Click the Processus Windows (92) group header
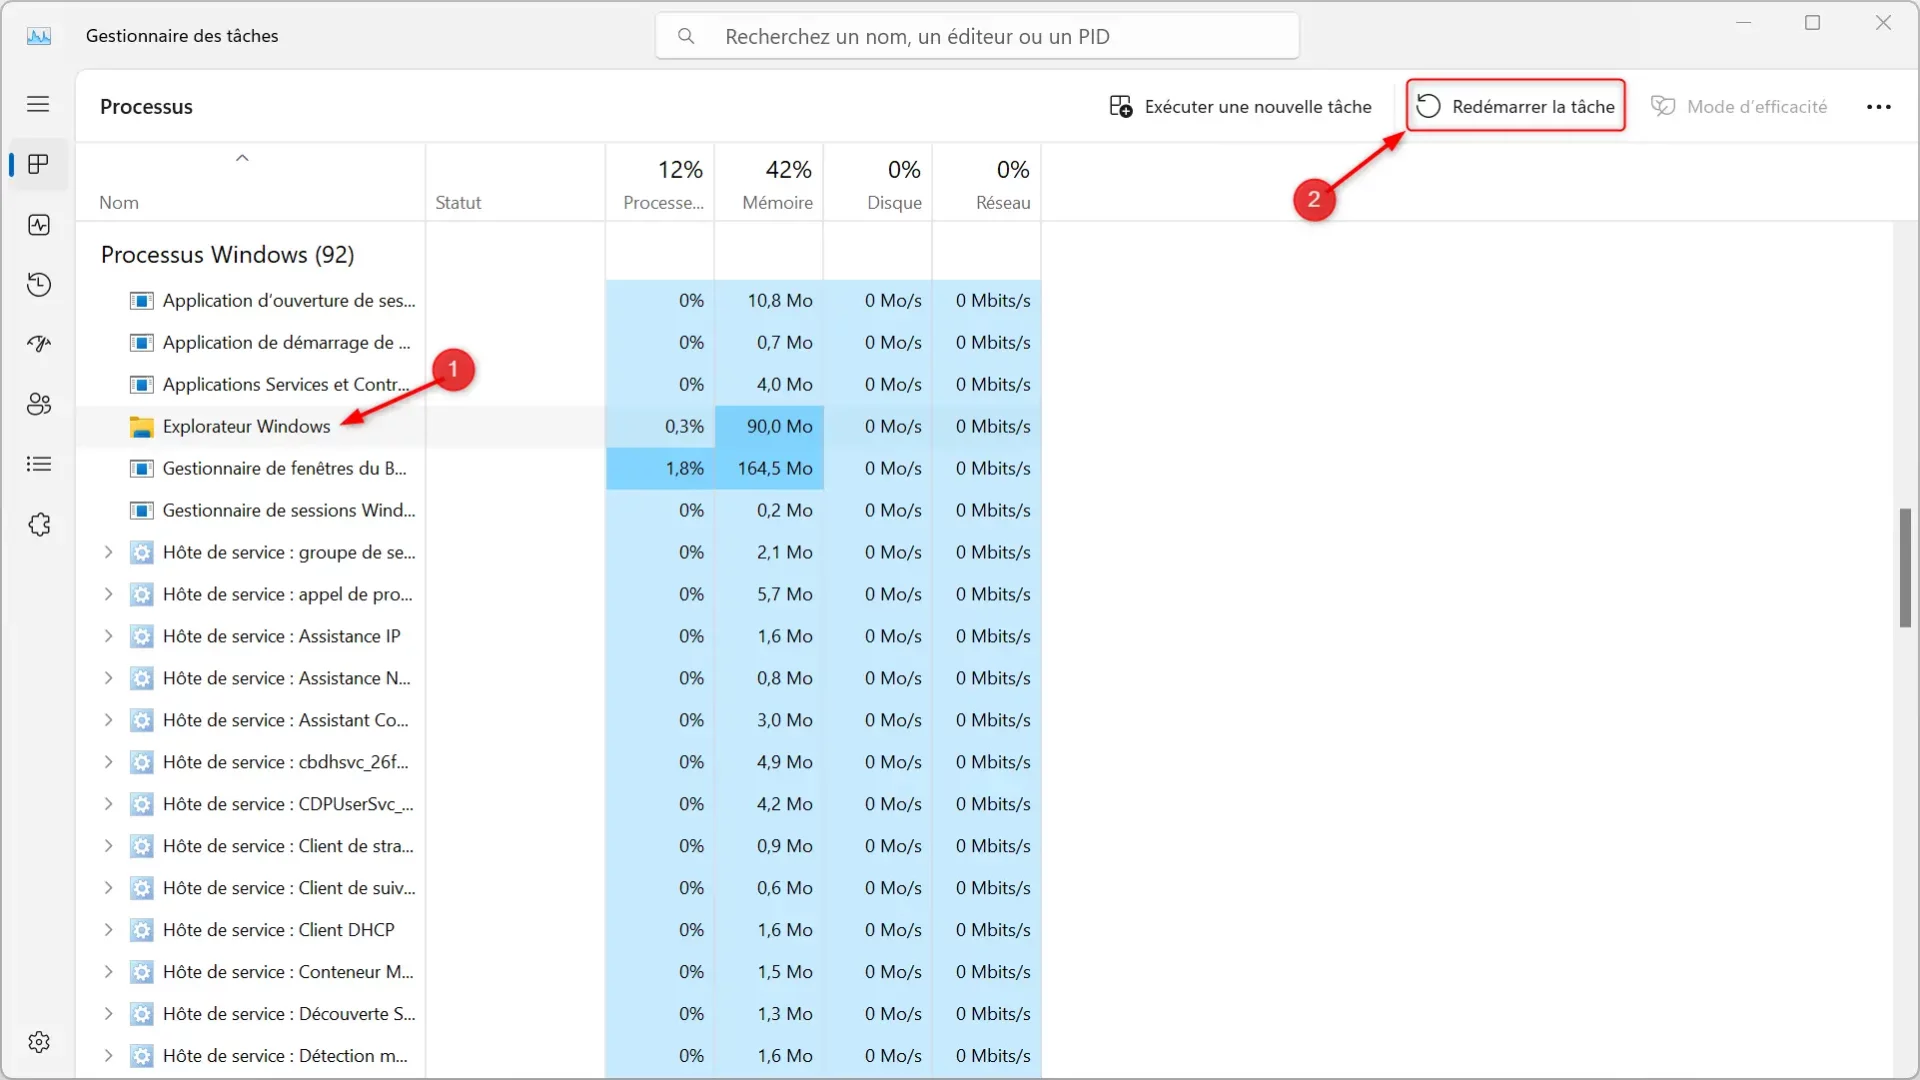The width and height of the screenshot is (1920, 1080). click(x=227, y=255)
